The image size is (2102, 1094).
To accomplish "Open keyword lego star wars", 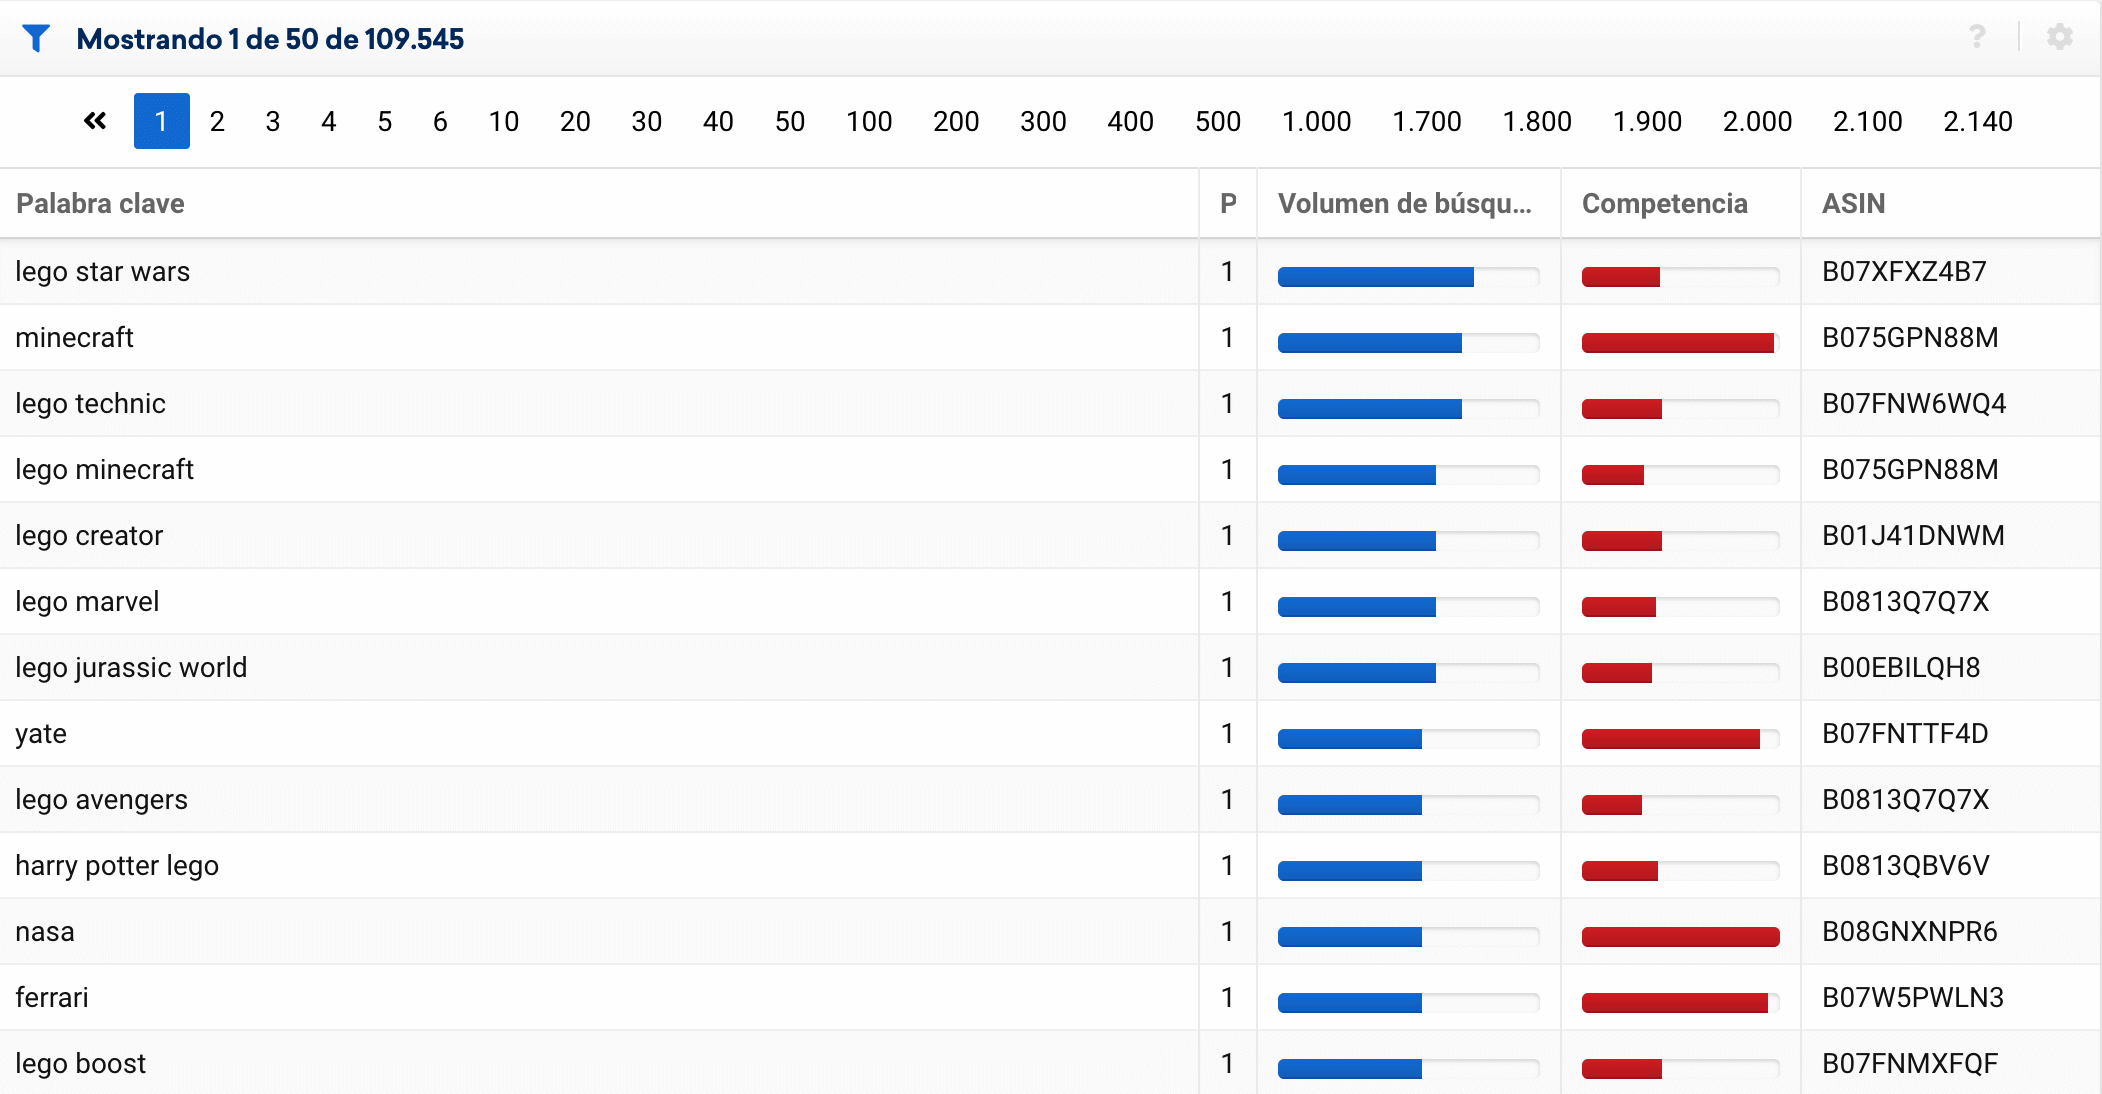I will click(x=102, y=271).
